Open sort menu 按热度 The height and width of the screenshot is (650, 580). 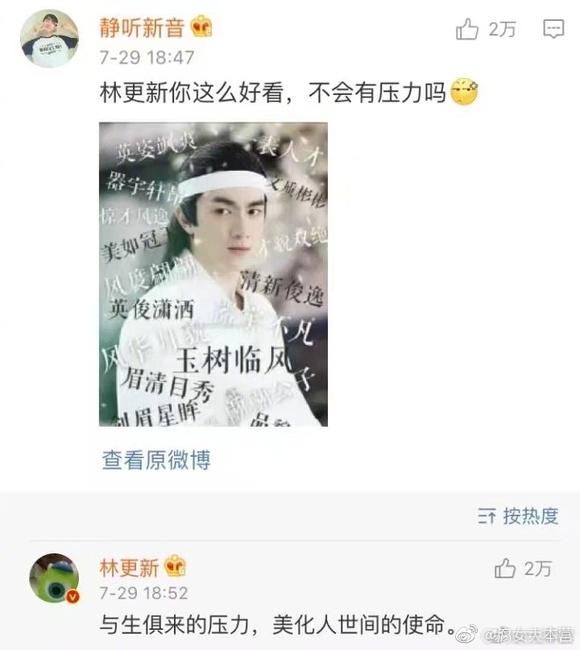(518, 516)
